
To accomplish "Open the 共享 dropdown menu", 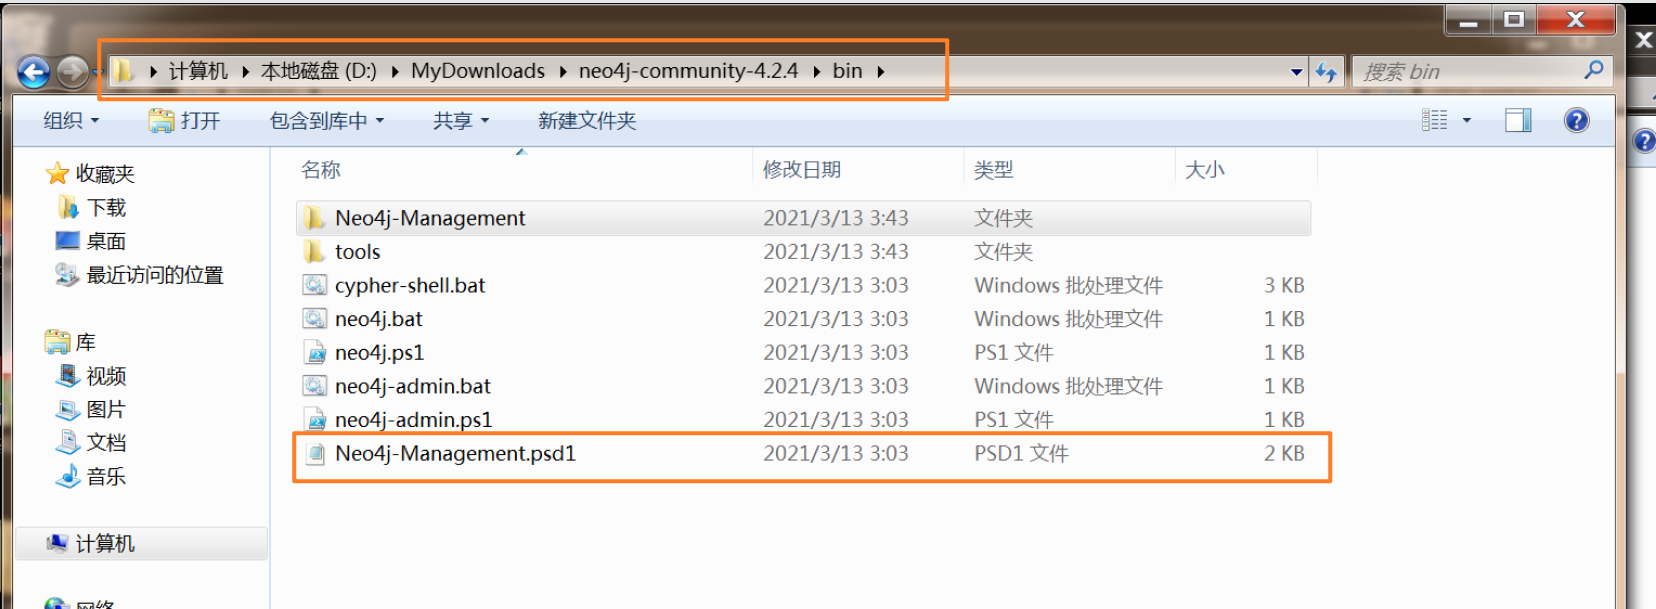I will pos(461,120).
